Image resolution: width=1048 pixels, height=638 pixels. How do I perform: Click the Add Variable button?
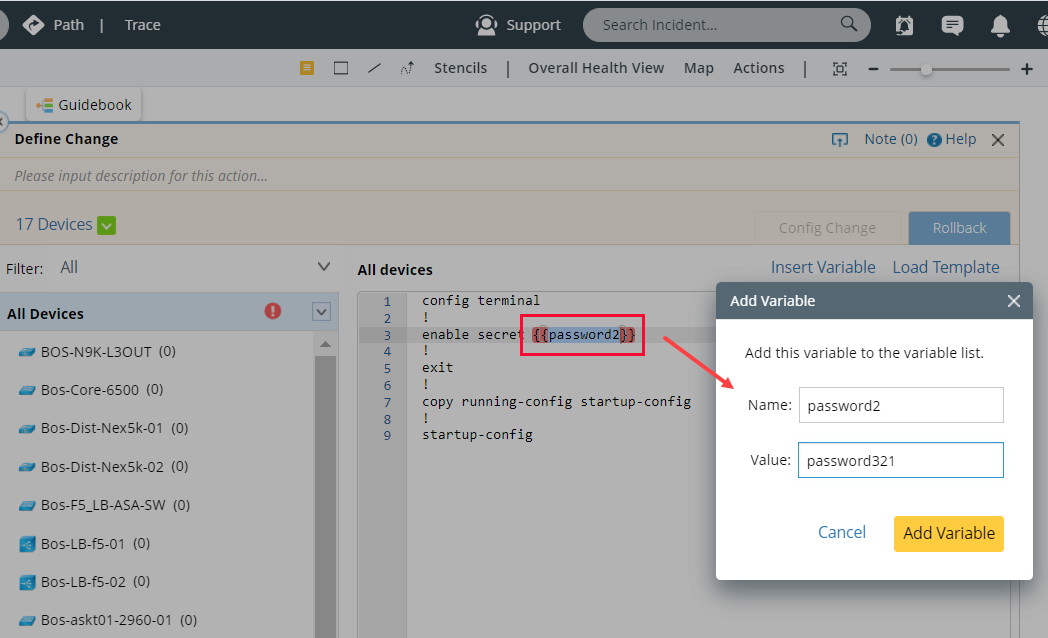948,533
